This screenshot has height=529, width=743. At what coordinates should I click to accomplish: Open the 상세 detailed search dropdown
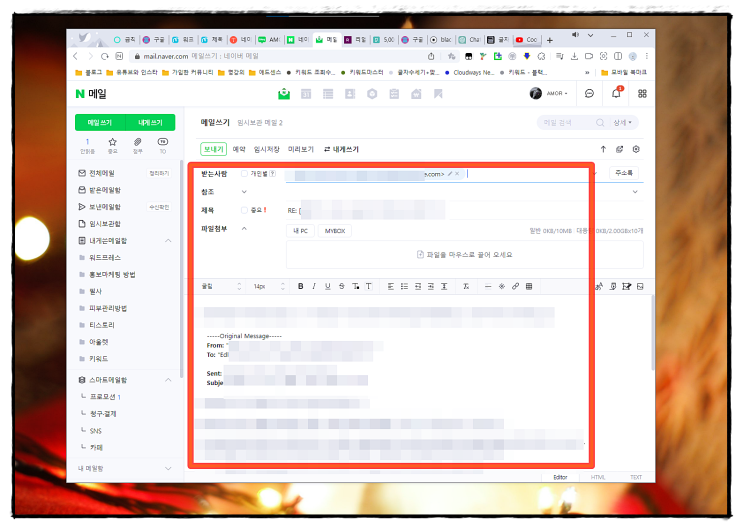[622, 122]
